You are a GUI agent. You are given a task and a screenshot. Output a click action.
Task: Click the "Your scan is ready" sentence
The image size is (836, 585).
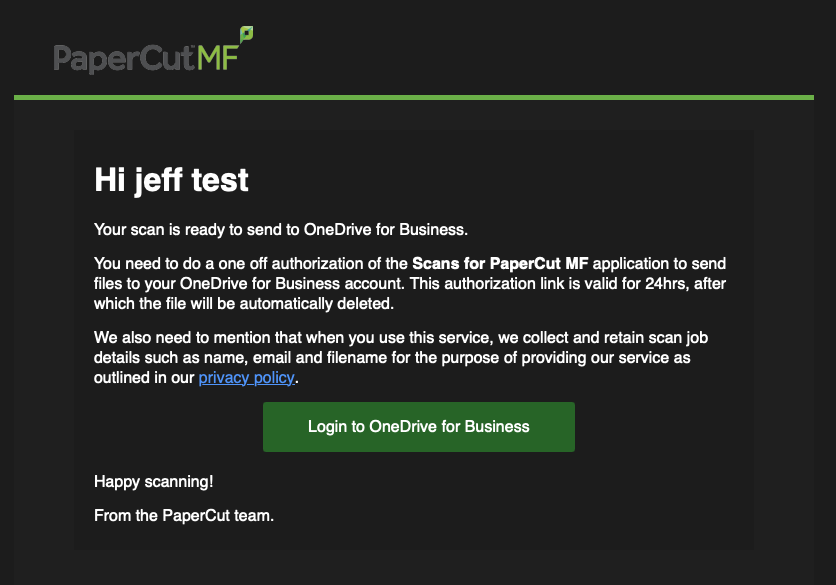tap(280, 229)
